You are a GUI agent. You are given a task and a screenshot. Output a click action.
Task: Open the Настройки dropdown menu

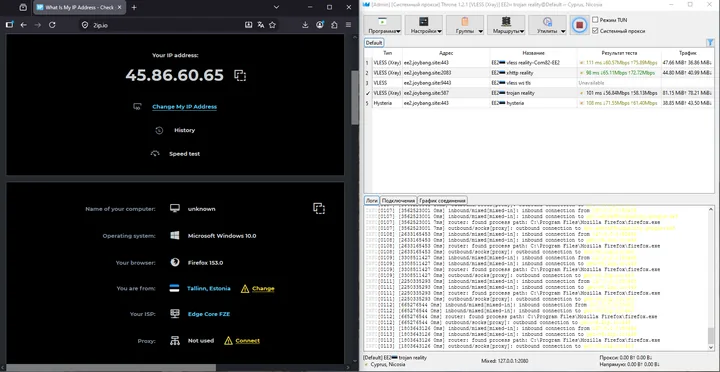click(424, 25)
